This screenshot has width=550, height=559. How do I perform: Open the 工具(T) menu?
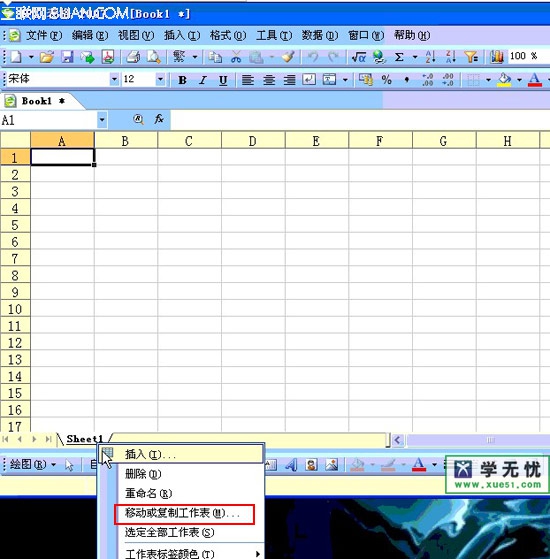click(274, 36)
